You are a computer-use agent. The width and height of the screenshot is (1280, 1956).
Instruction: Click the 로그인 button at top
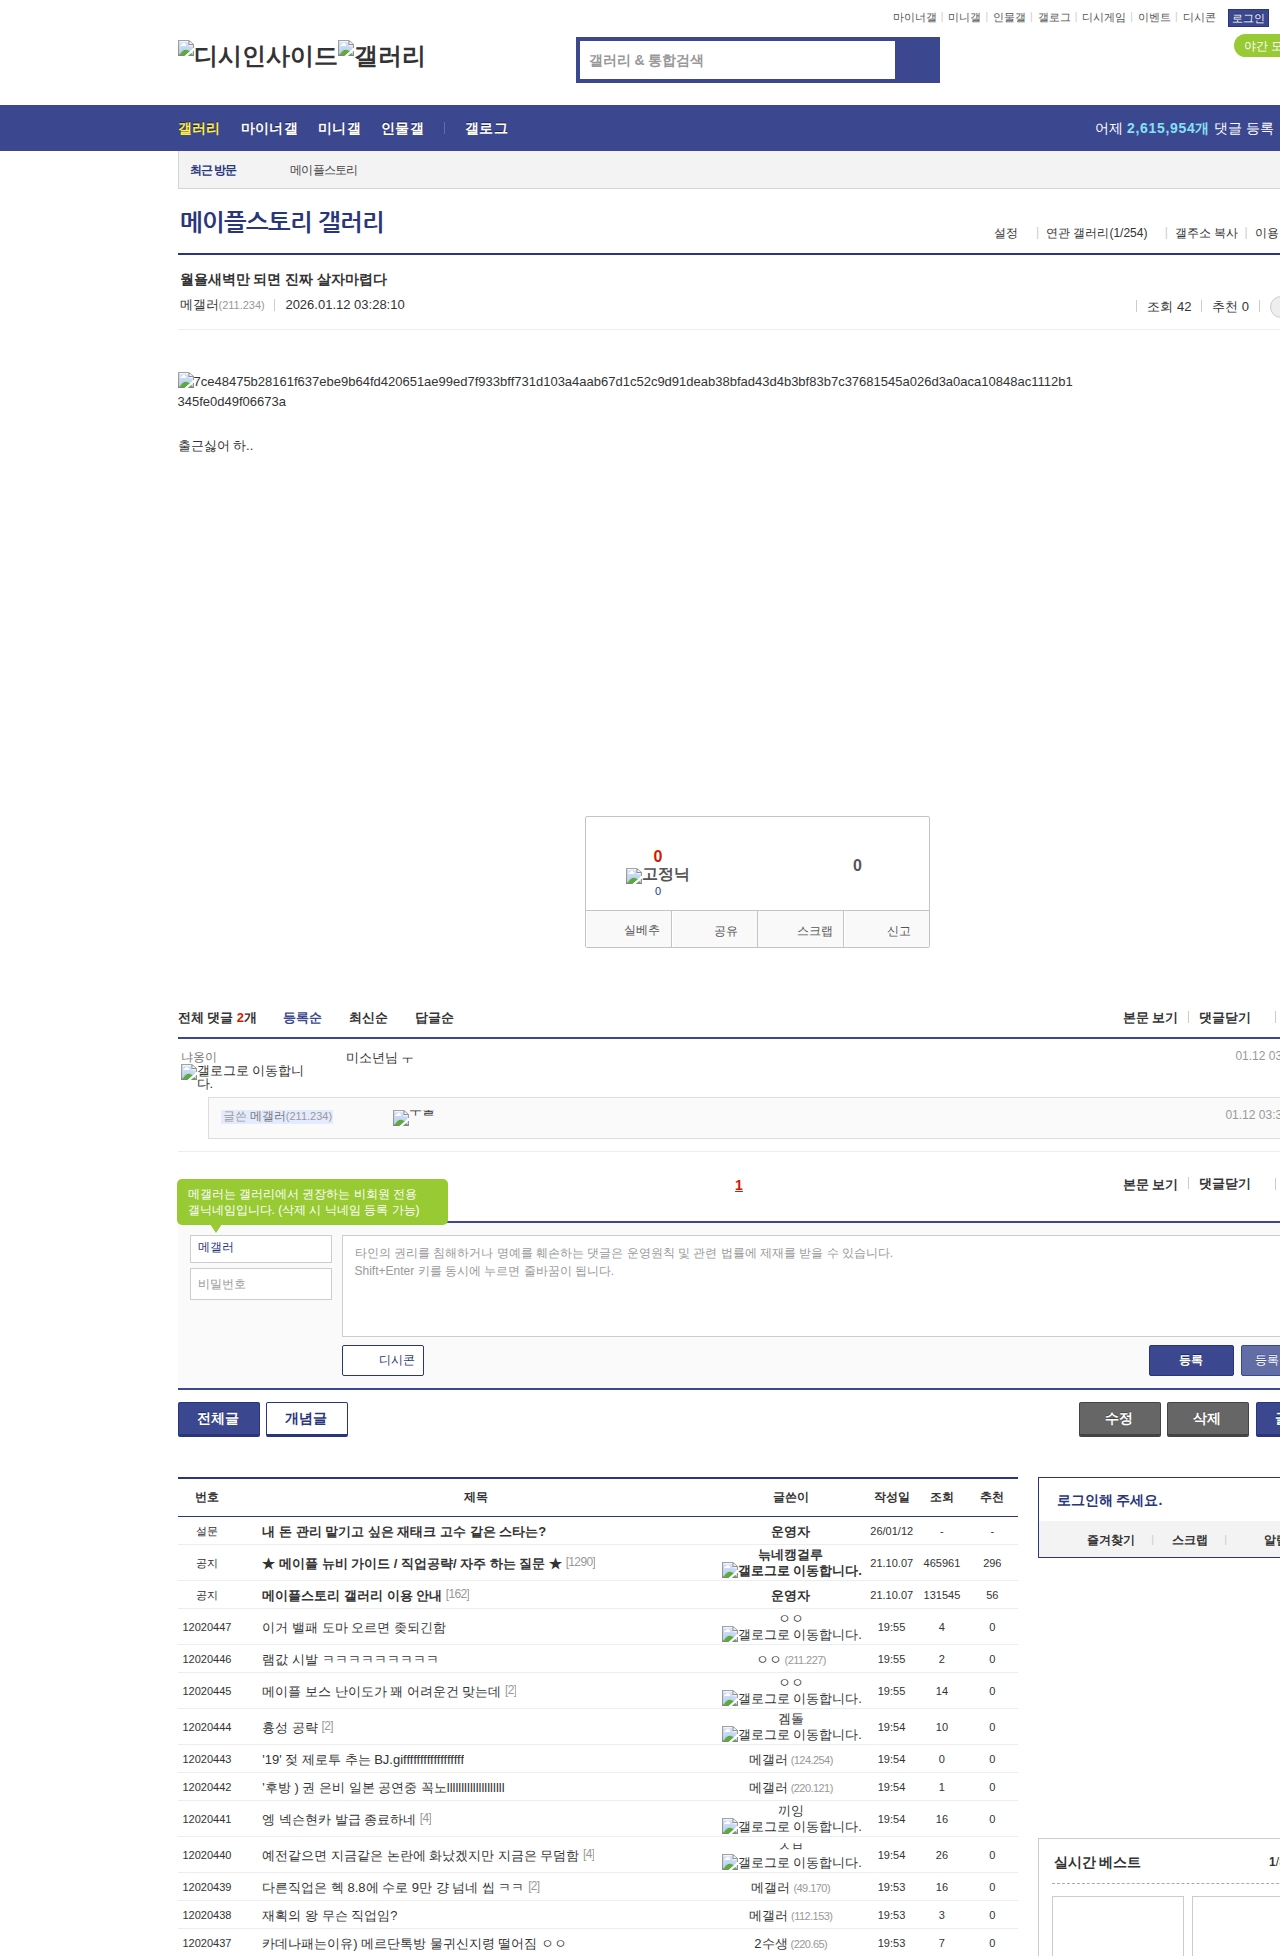click(1248, 18)
